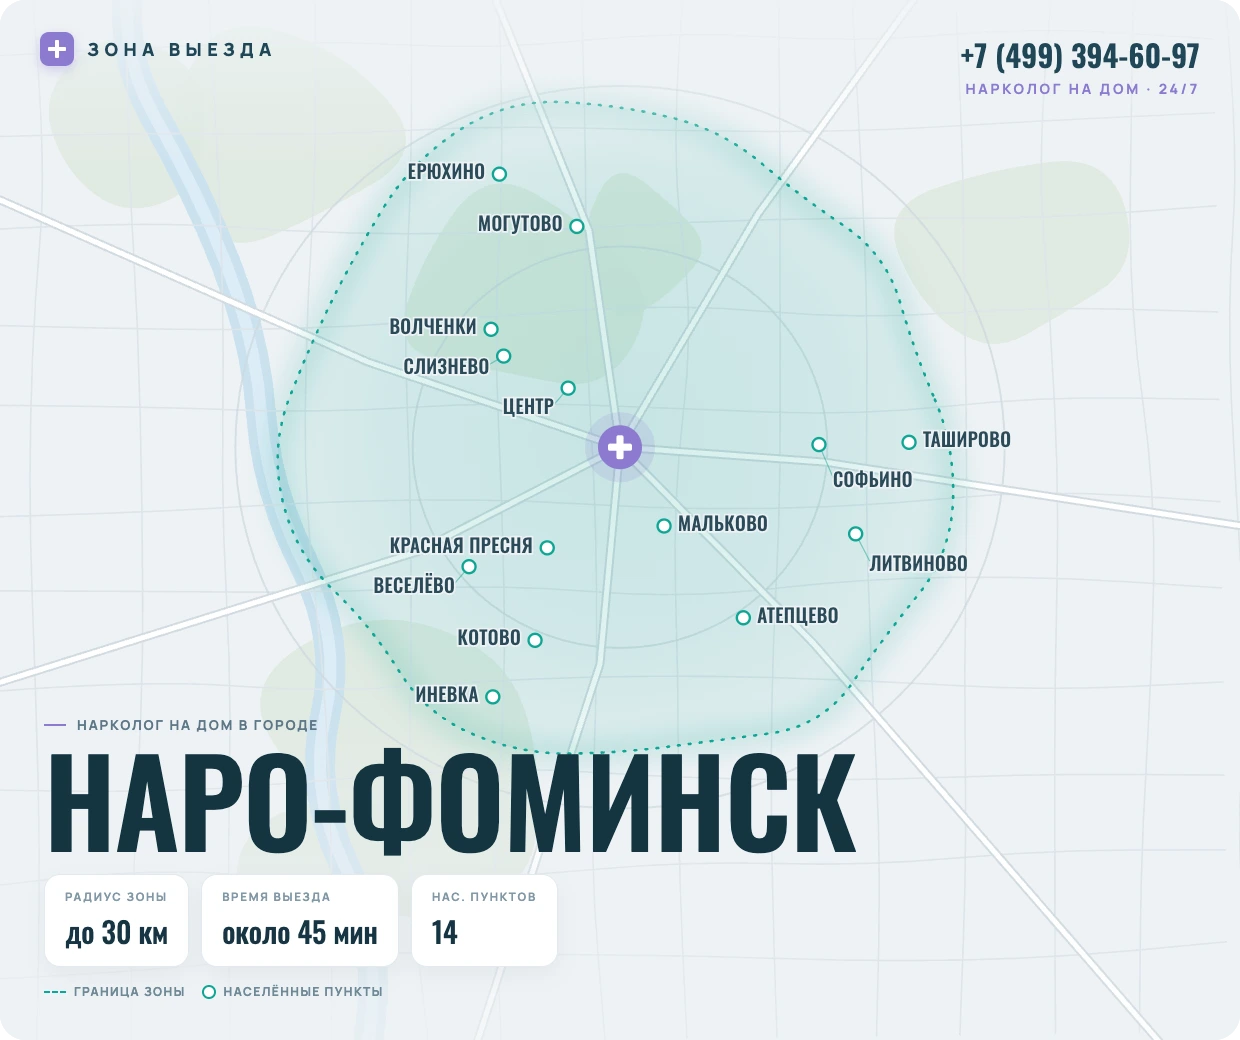Click the ТАШИРОВО label text
1240x1040 pixels.
click(x=966, y=440)
